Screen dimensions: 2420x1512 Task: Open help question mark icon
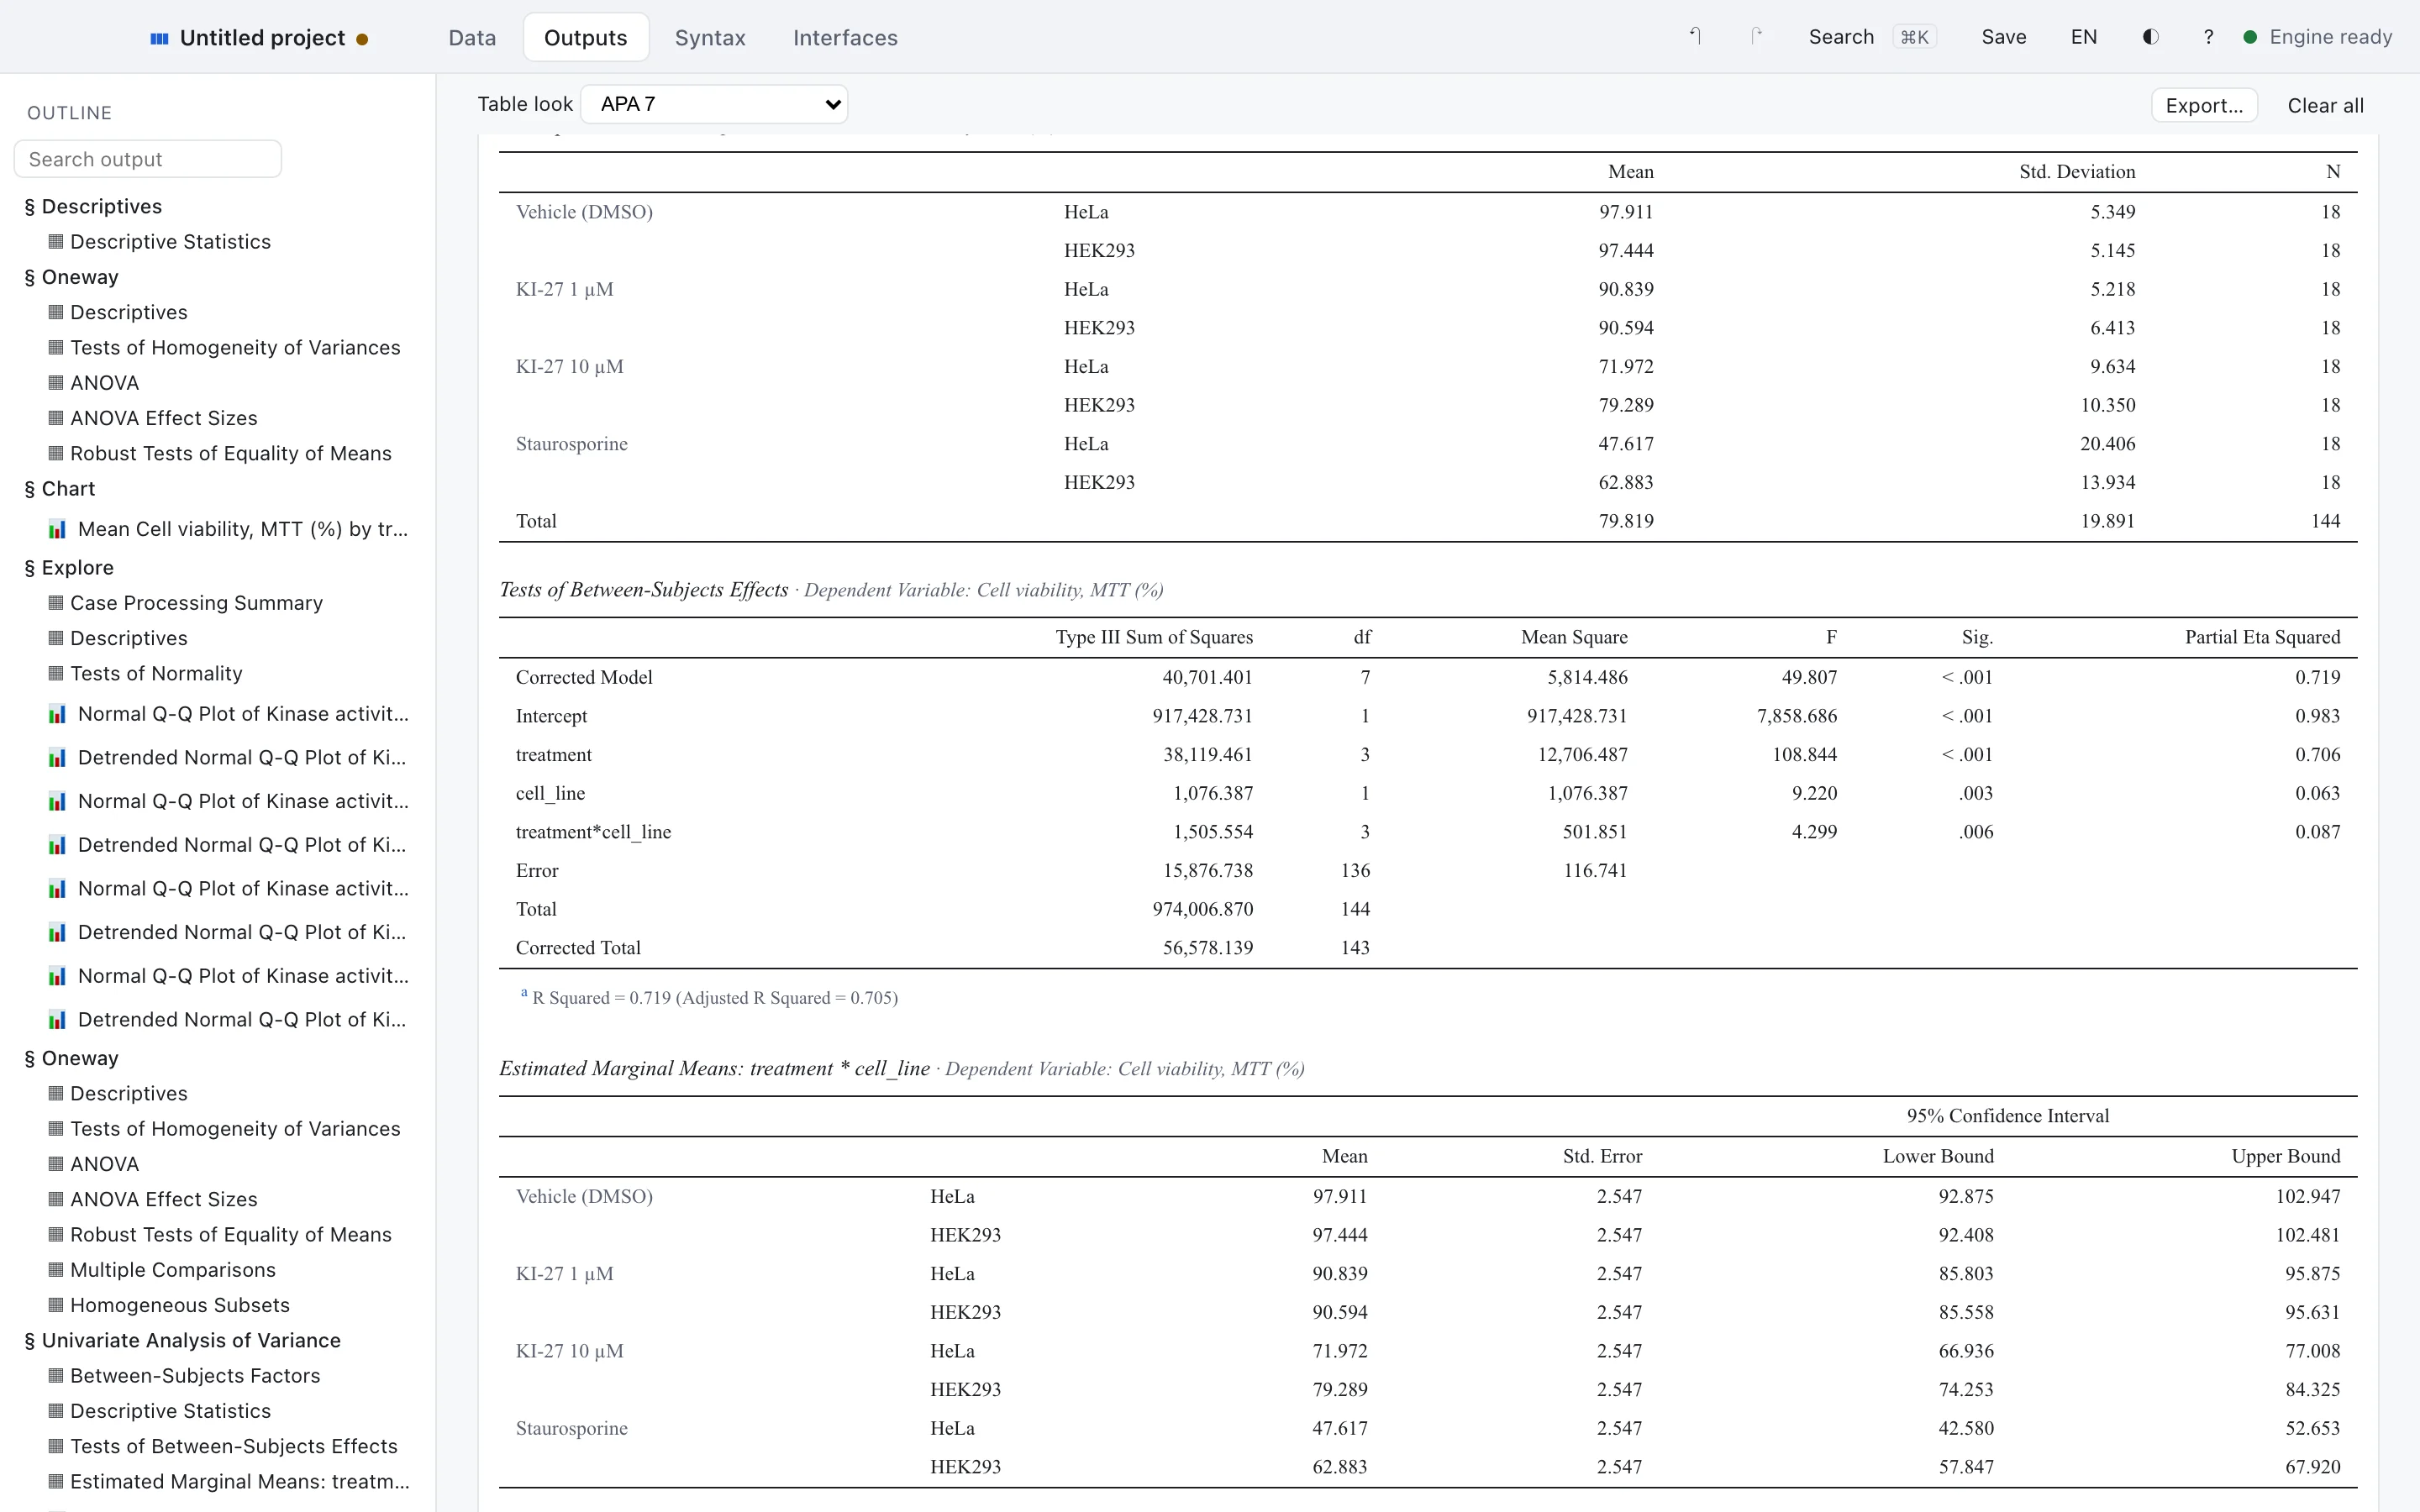coord(2208,37)
